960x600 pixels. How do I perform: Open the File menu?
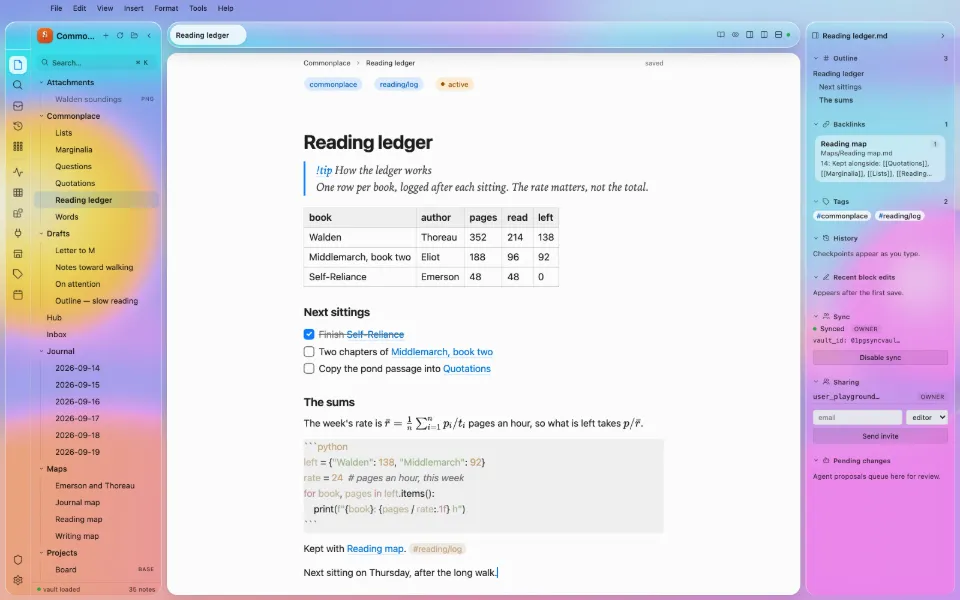(x=56, y=8)
